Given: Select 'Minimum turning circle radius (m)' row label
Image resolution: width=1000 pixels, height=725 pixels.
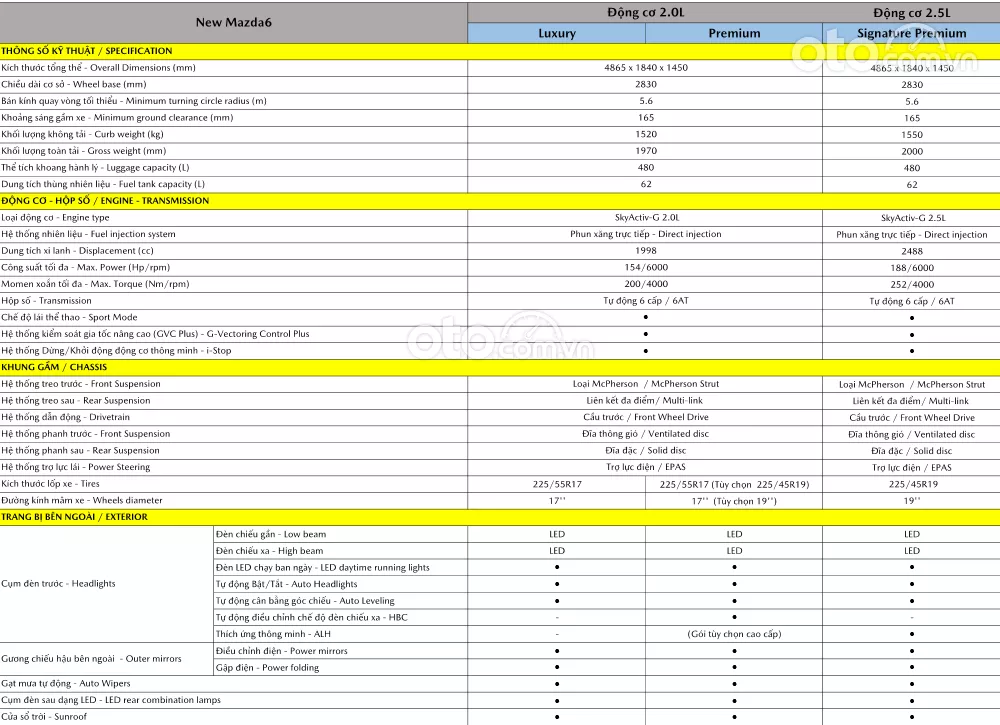Looking at the screenshot, I should [x=134, y=101].
